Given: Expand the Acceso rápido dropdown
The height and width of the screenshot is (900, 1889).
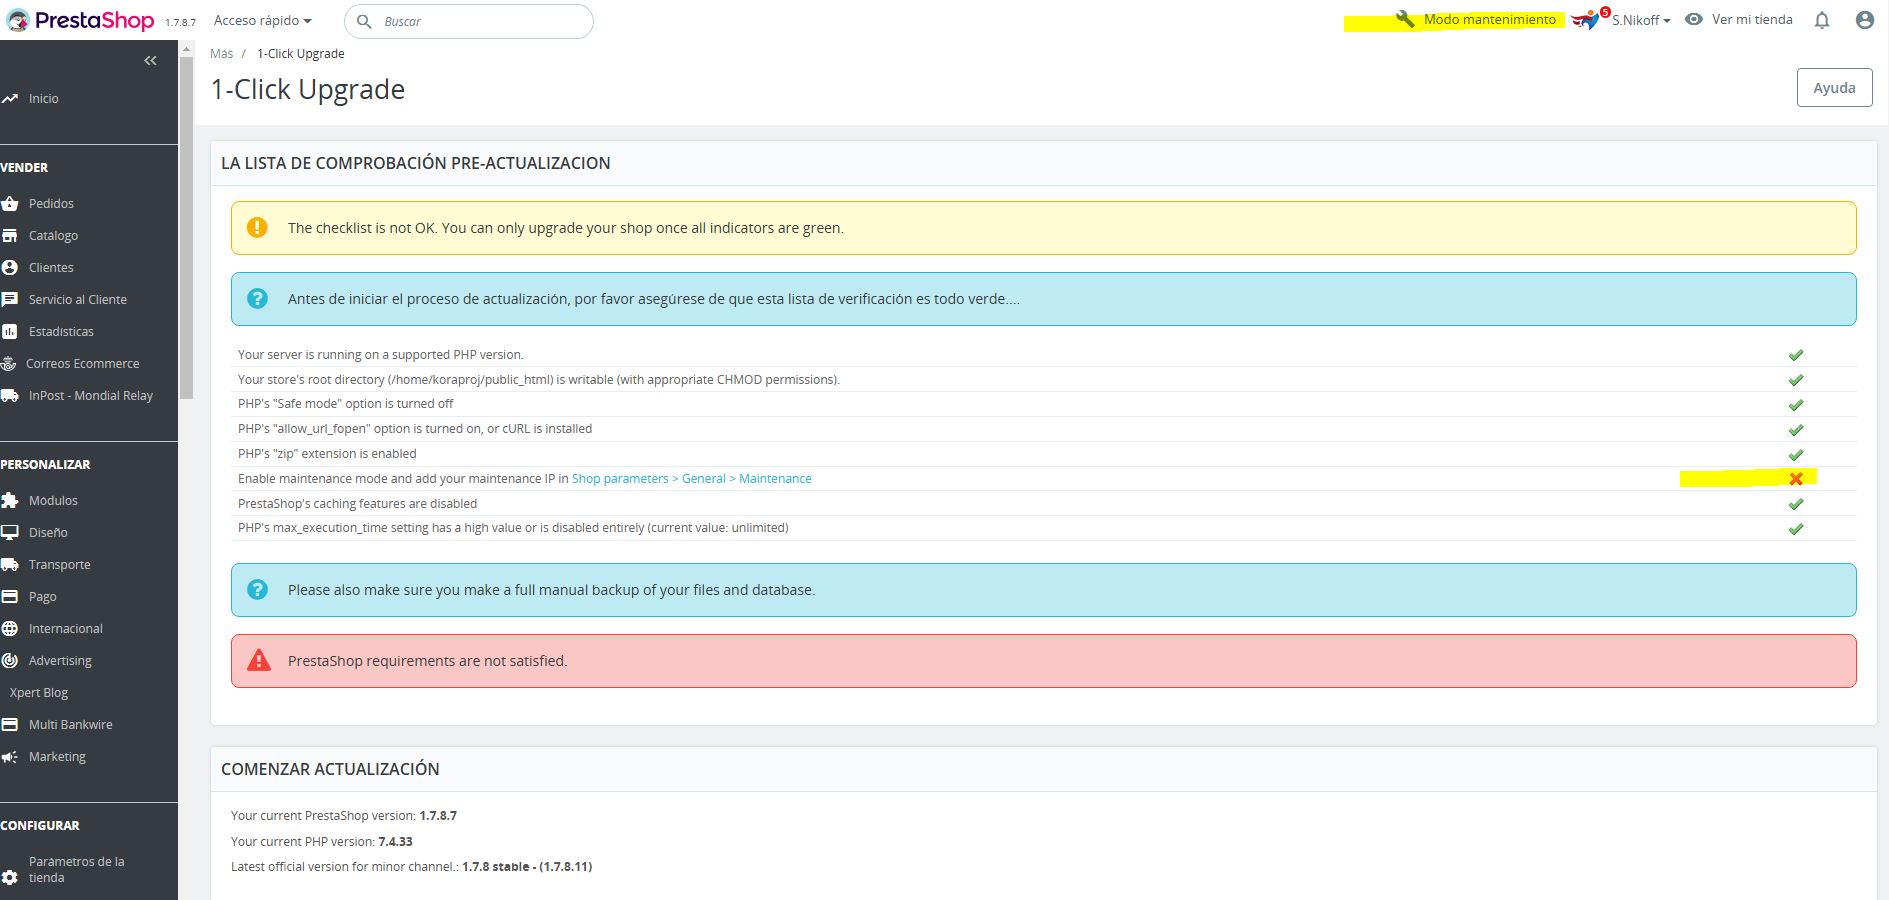Looking at the screenshot, I should click(x=262, y=20).
